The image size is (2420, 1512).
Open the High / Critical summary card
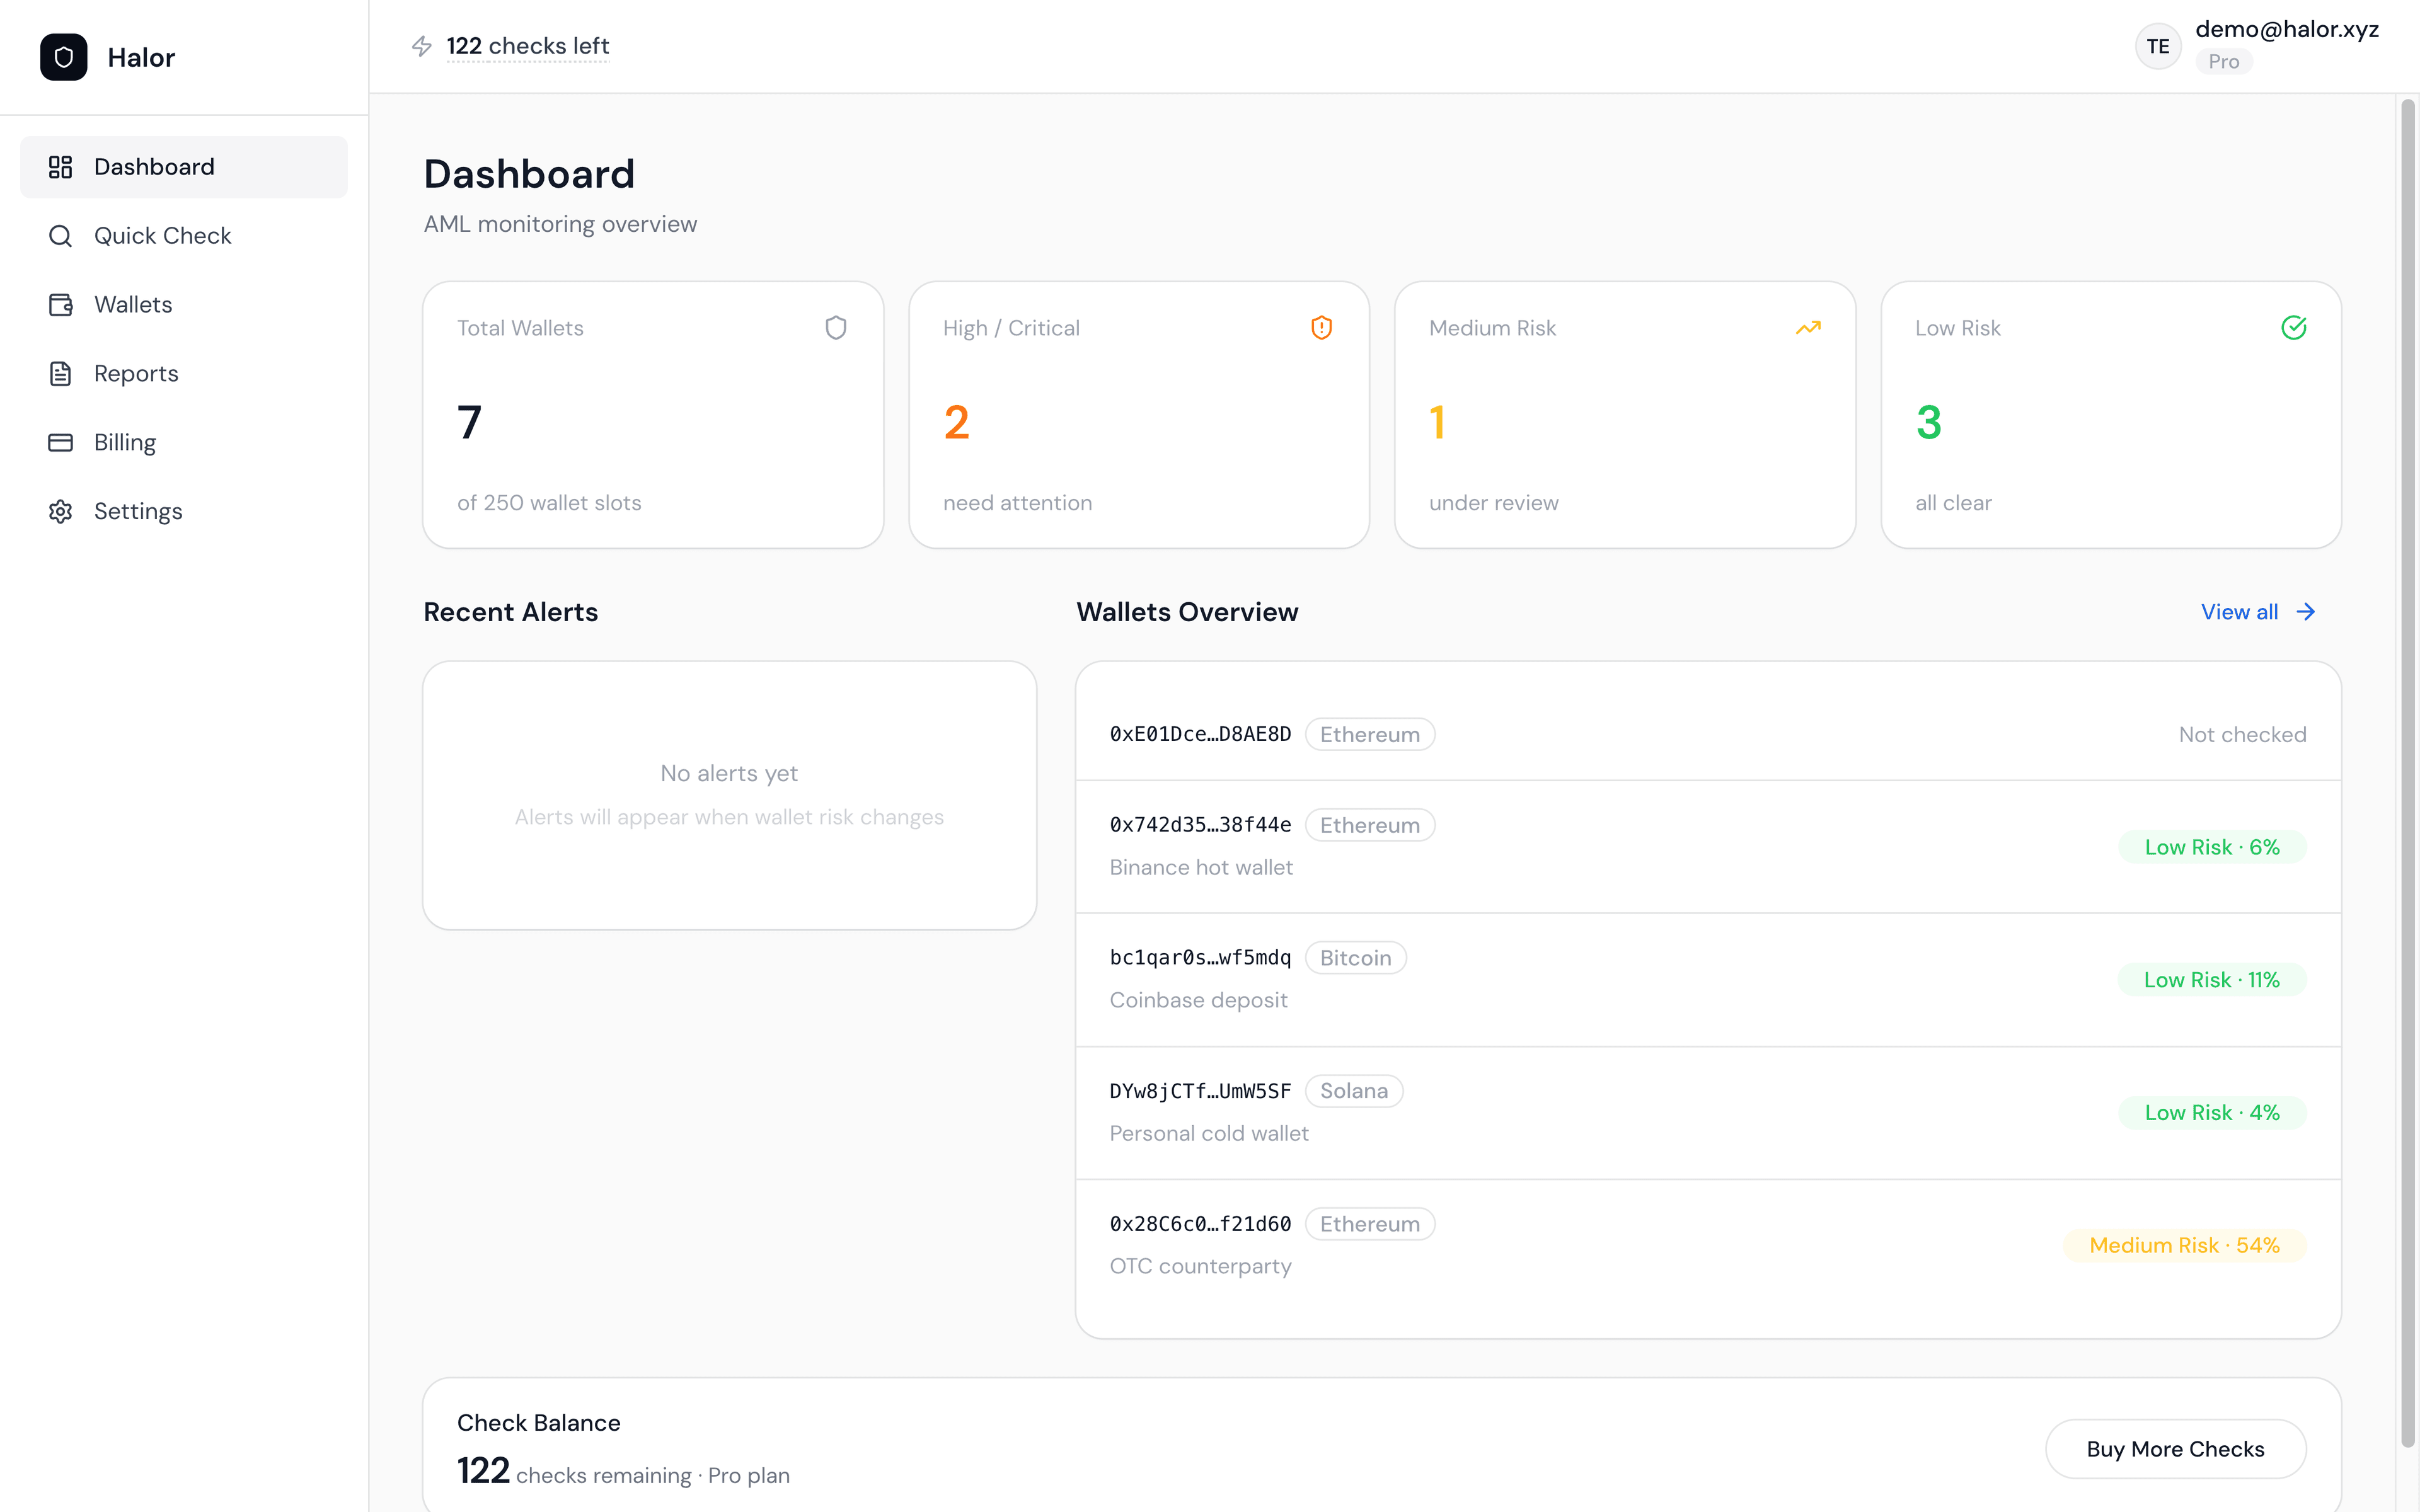pos(1139,415)
